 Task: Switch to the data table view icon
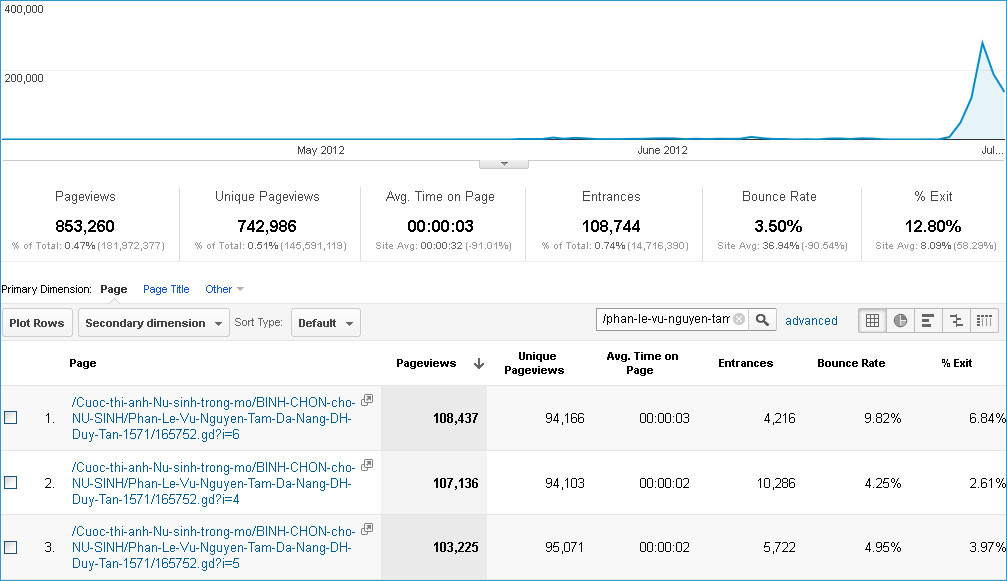[x=872, y=320]
